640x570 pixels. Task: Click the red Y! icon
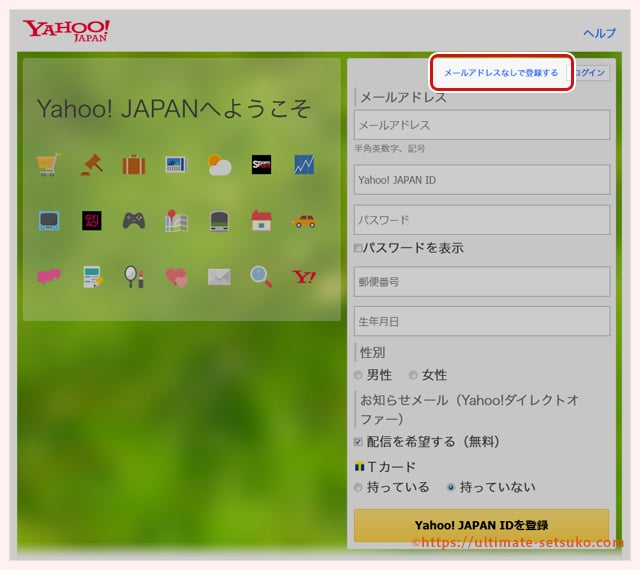click(304, 277)
